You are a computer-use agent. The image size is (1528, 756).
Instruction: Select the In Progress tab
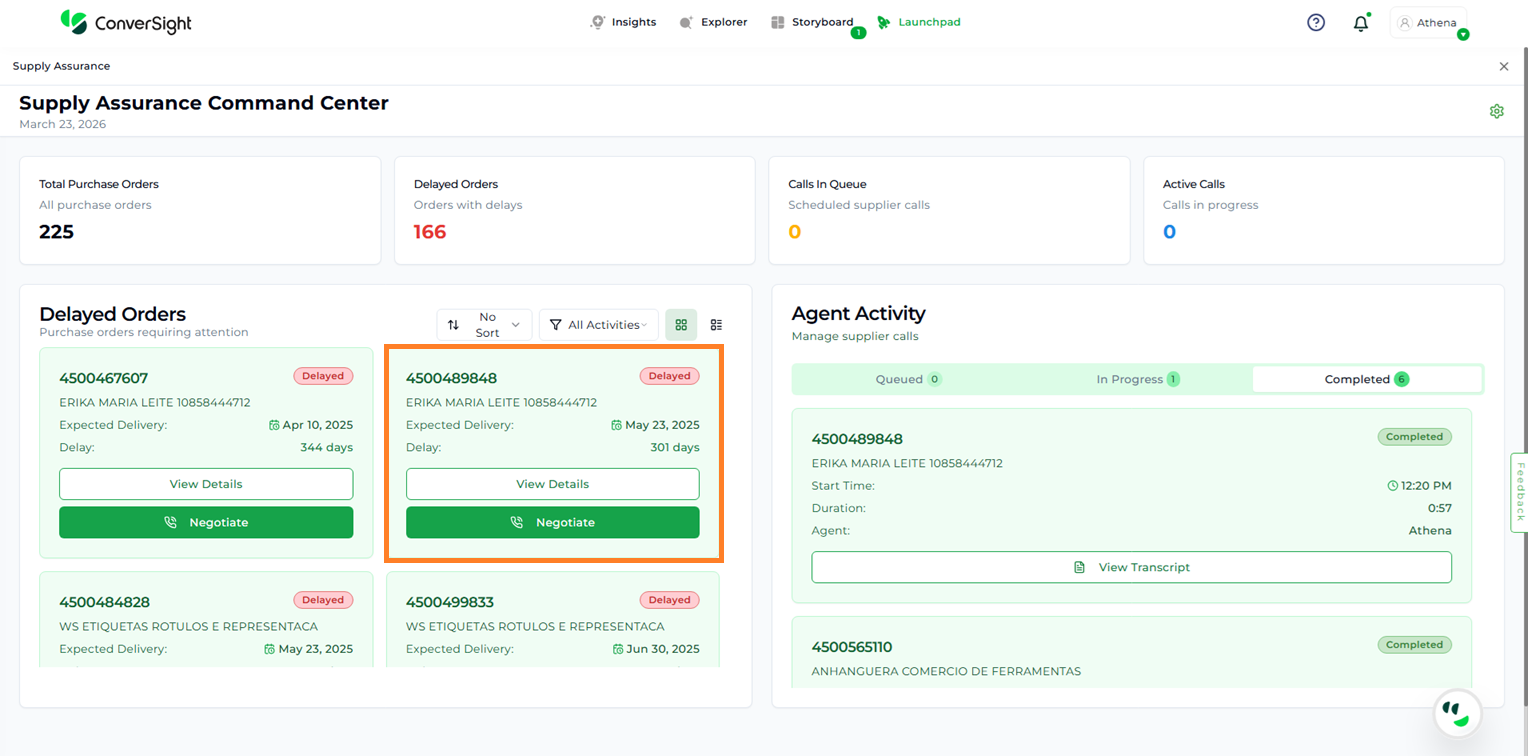1137,379
